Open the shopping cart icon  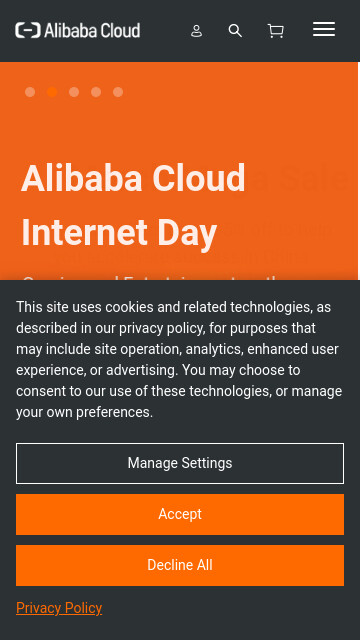[x=276, y=31]
